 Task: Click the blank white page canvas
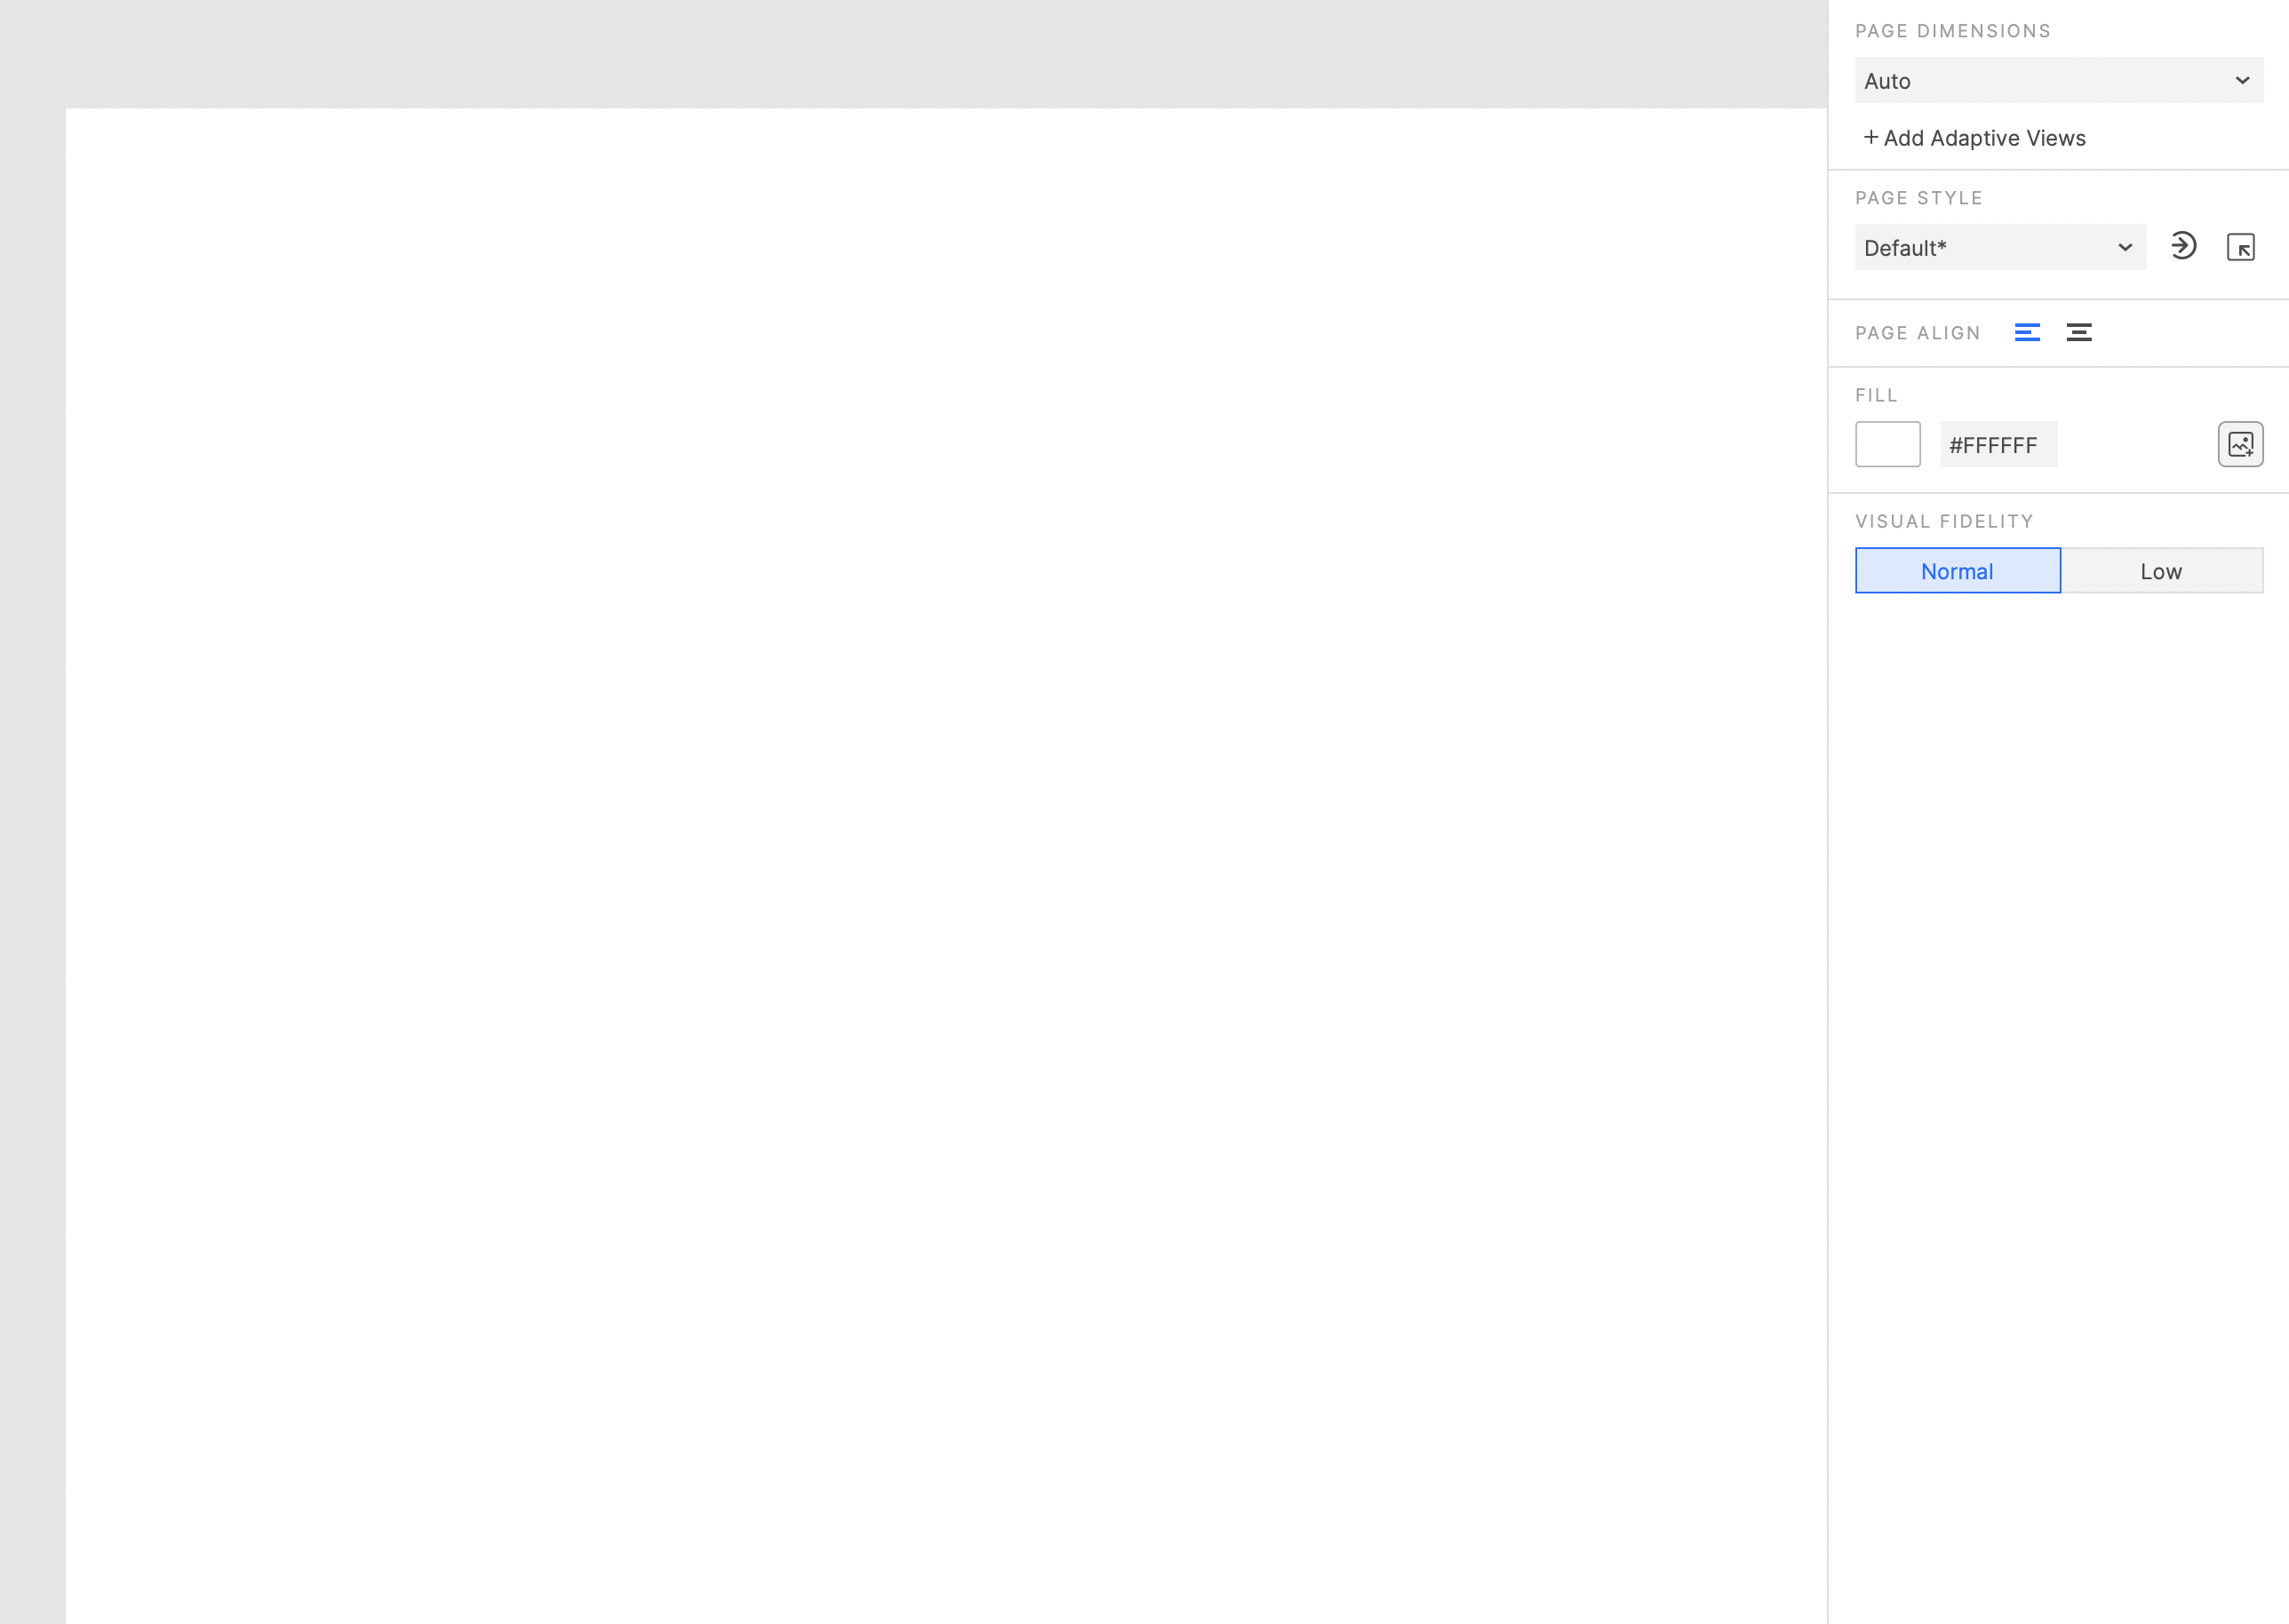946,865
